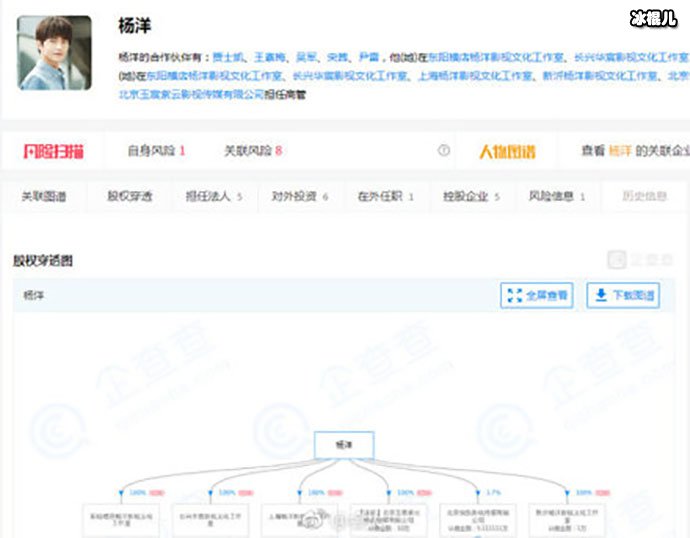View 自身风险 1 details
Image resolution: width=690 pixels, height=538 pixels.
(x=156, y=151)
